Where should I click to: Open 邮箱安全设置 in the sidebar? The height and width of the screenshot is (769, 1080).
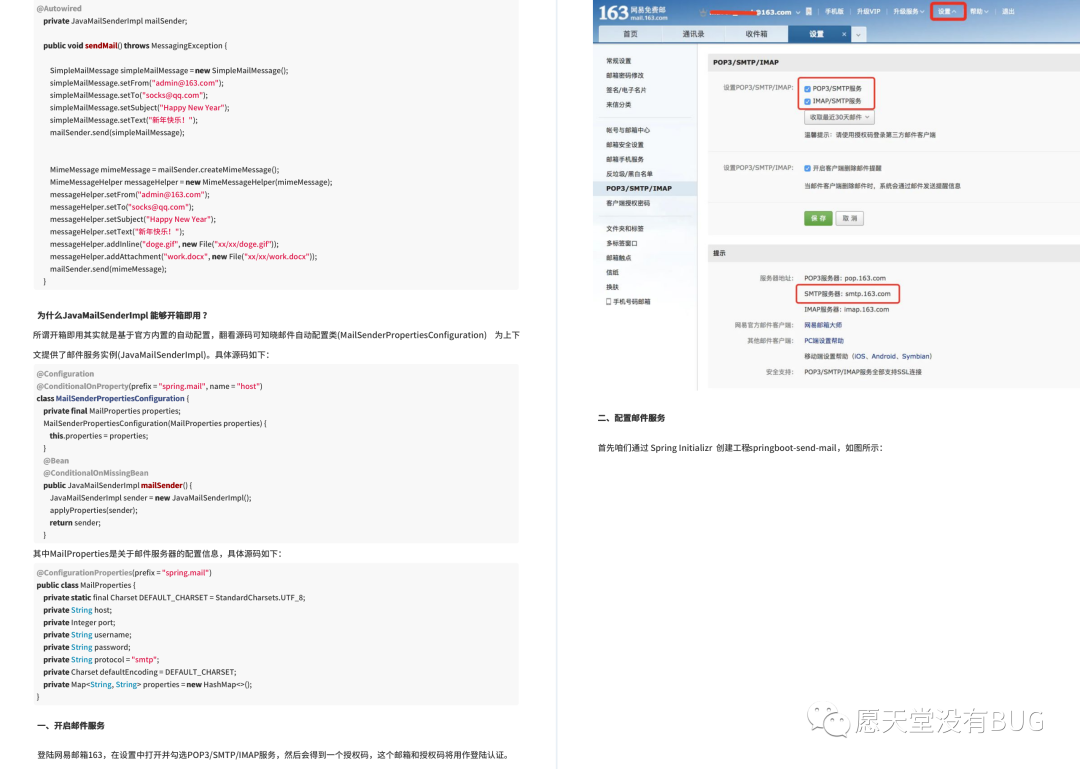tap(625, 145)
